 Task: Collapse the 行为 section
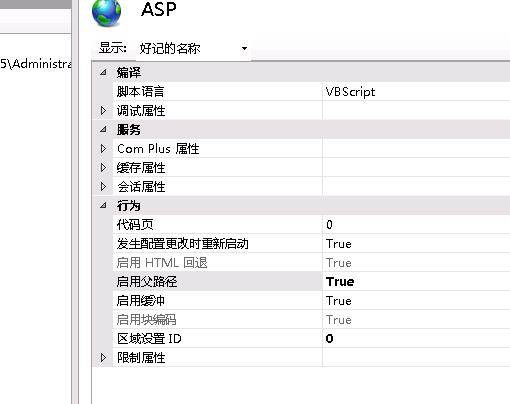103,205
